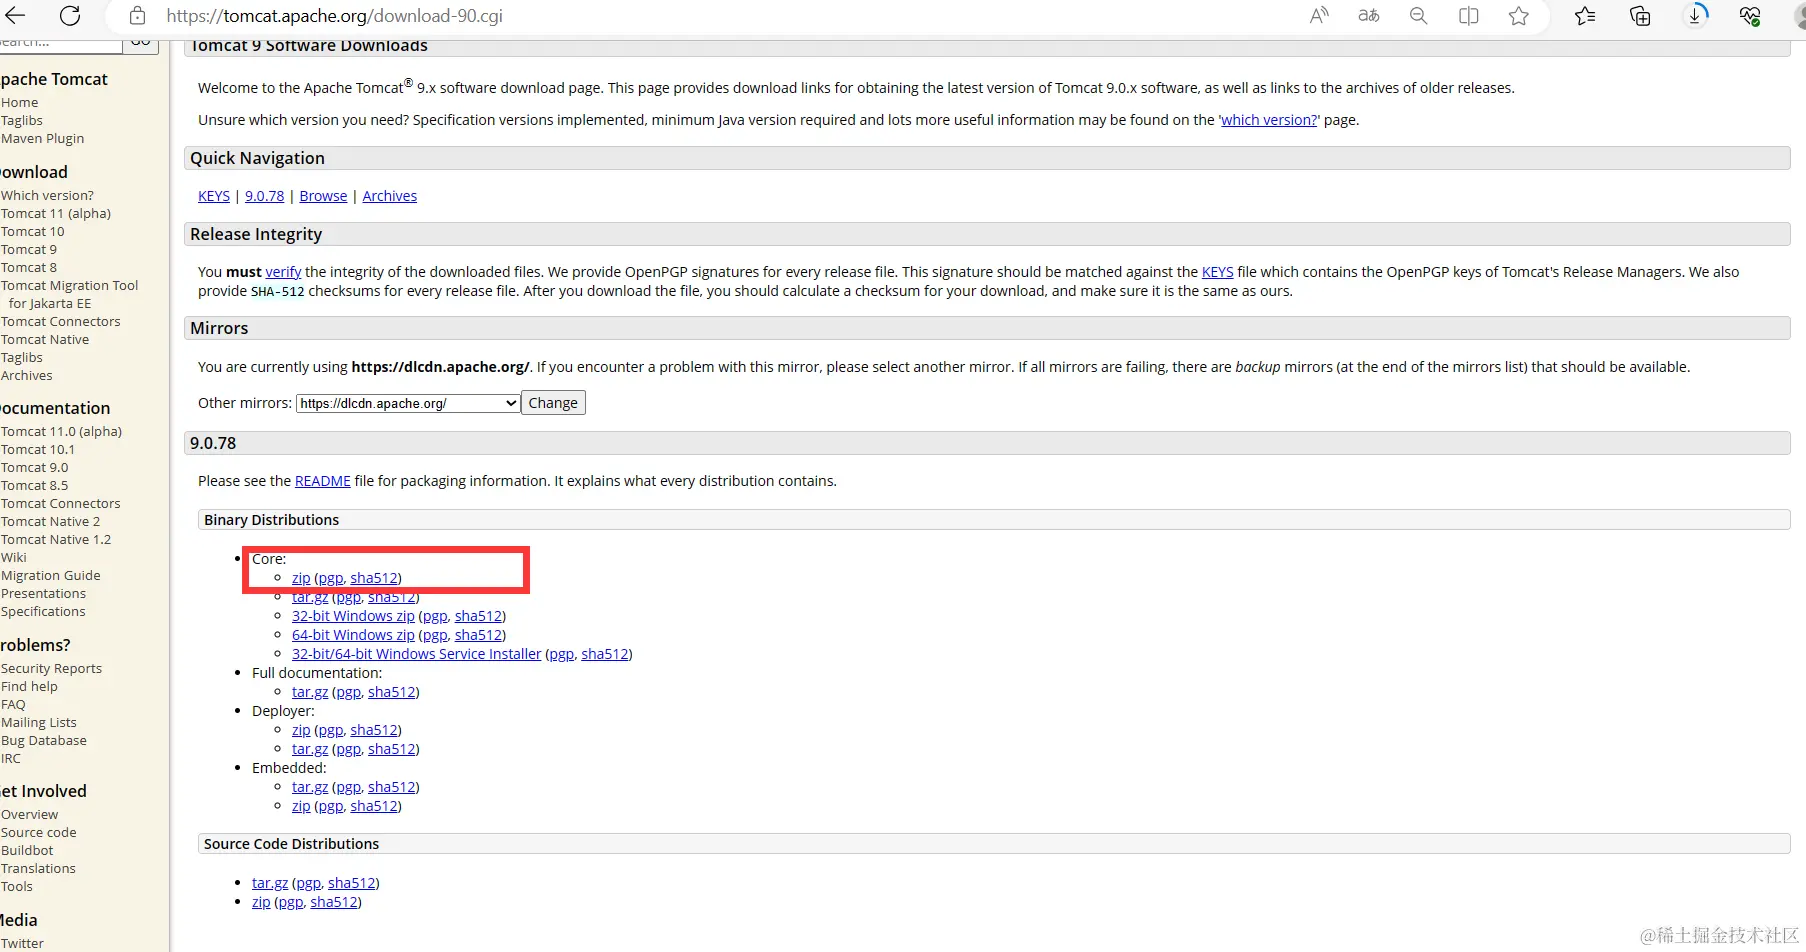The image size is (1806, 952).
Task: Open pgp for 64-bit Windows zip
Action: (435, 635)
